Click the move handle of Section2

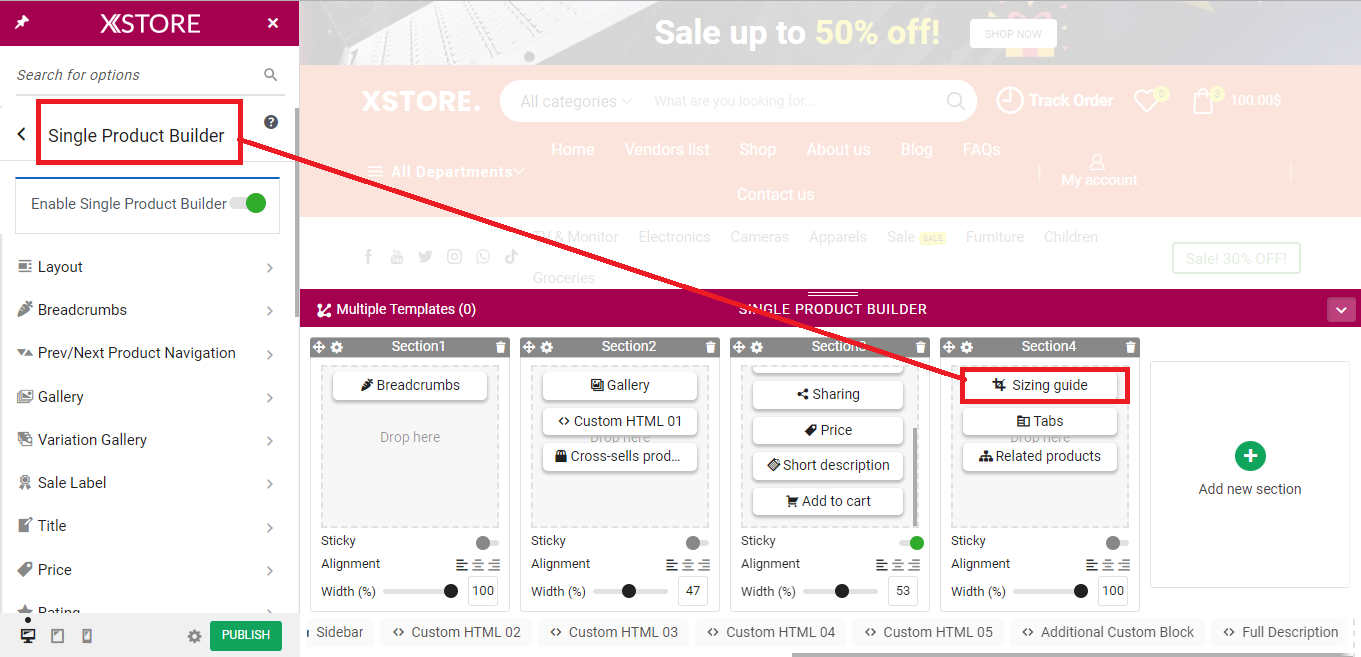(x=530, y=347)
